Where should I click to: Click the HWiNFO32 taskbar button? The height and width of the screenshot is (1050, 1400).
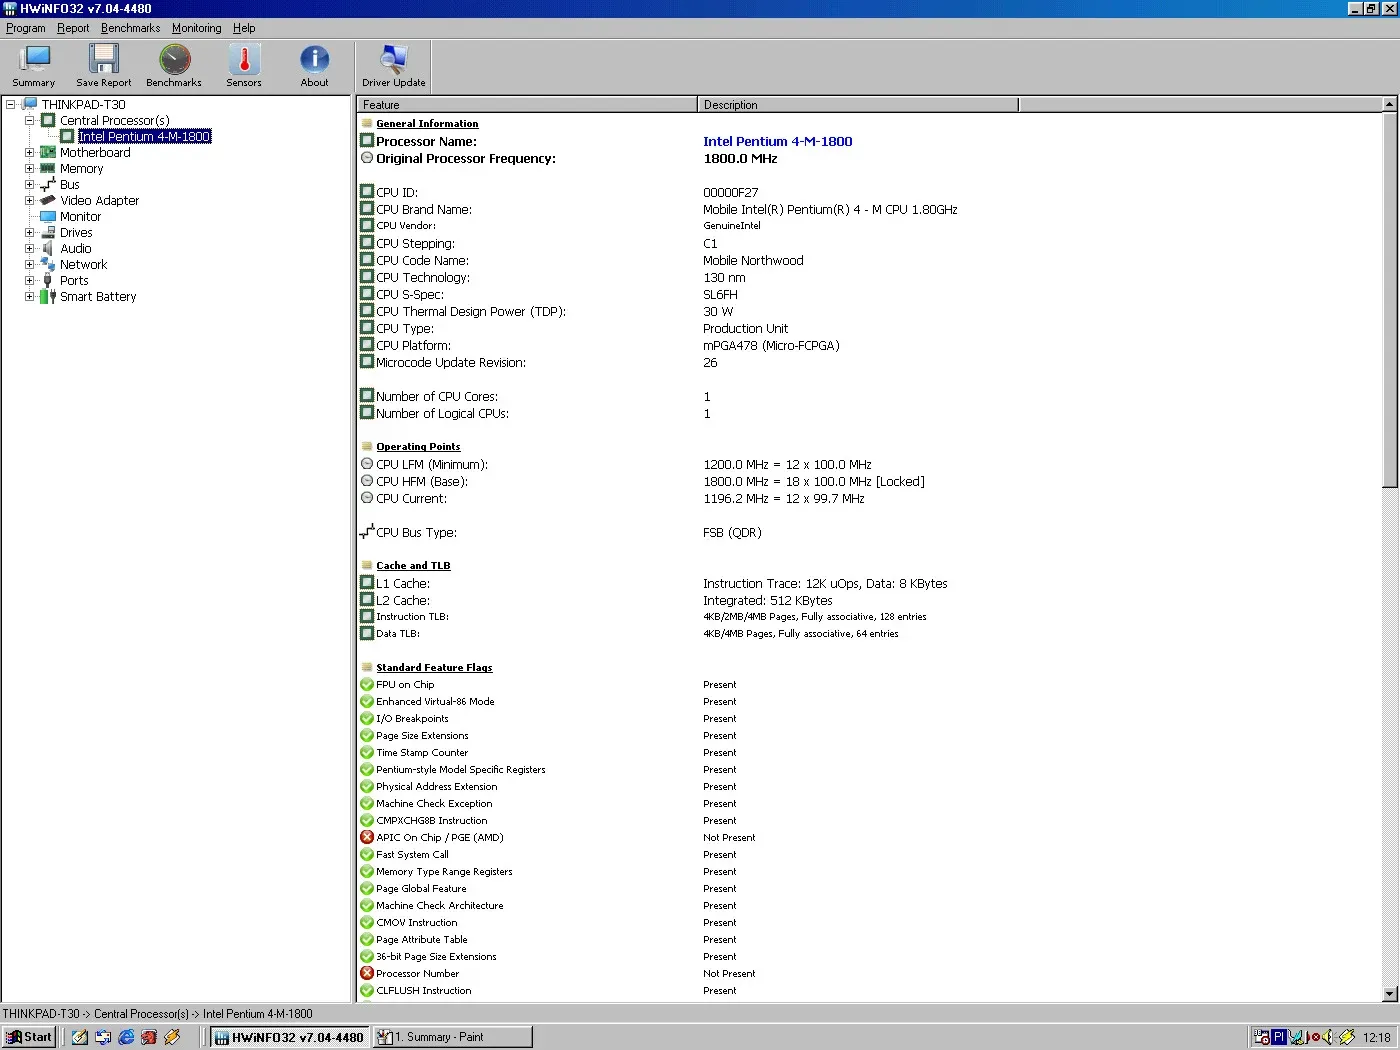coord(289,1037)
